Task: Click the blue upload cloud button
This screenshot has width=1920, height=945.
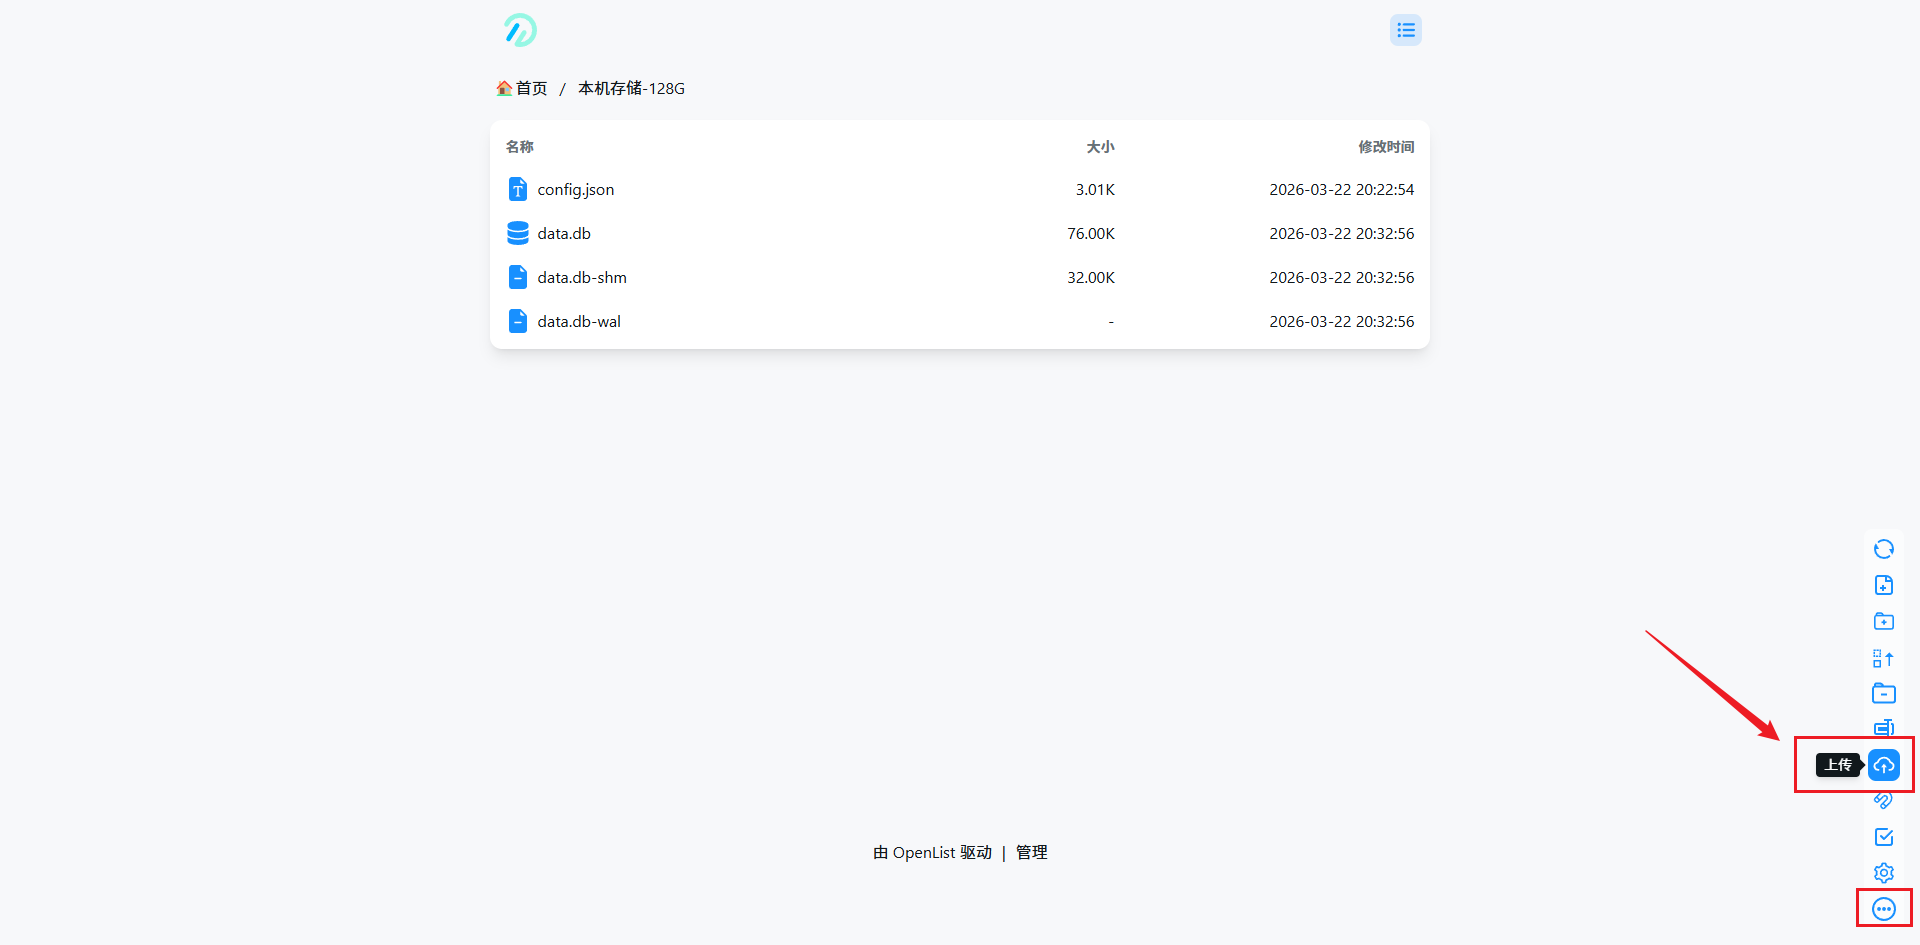Action: point(1883,765)
